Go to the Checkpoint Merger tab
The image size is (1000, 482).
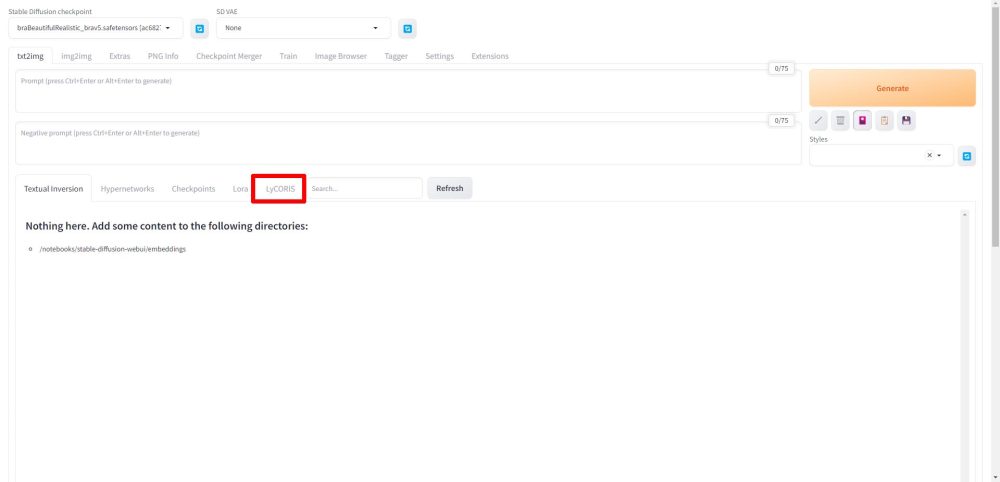tap(229, 56)
